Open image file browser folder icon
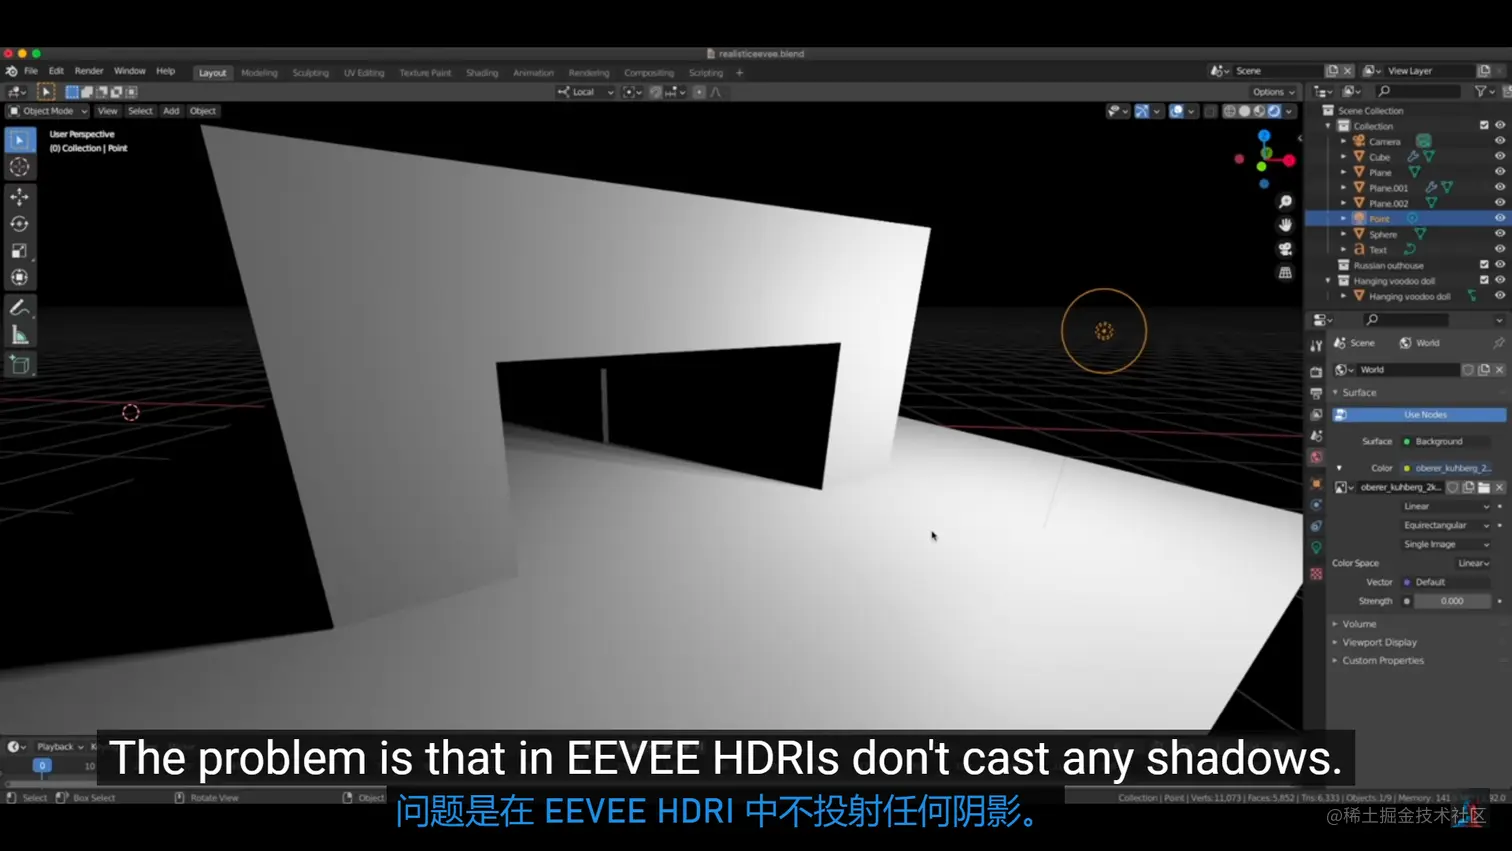Viewport: 1512px width, 851px height. (x=1484, y=487)
